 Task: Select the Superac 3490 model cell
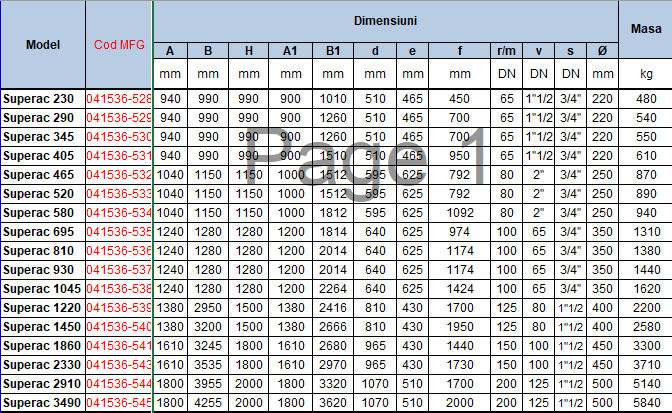43,402
